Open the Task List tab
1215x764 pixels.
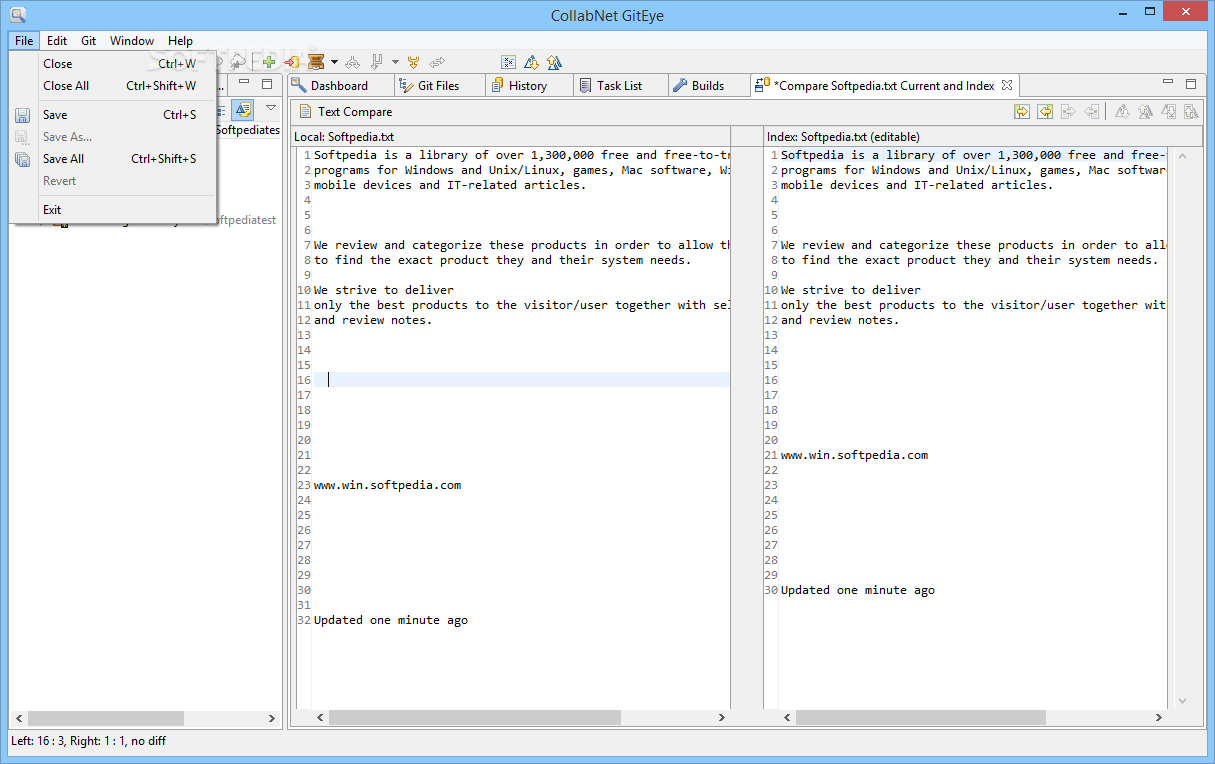point(619,86)
